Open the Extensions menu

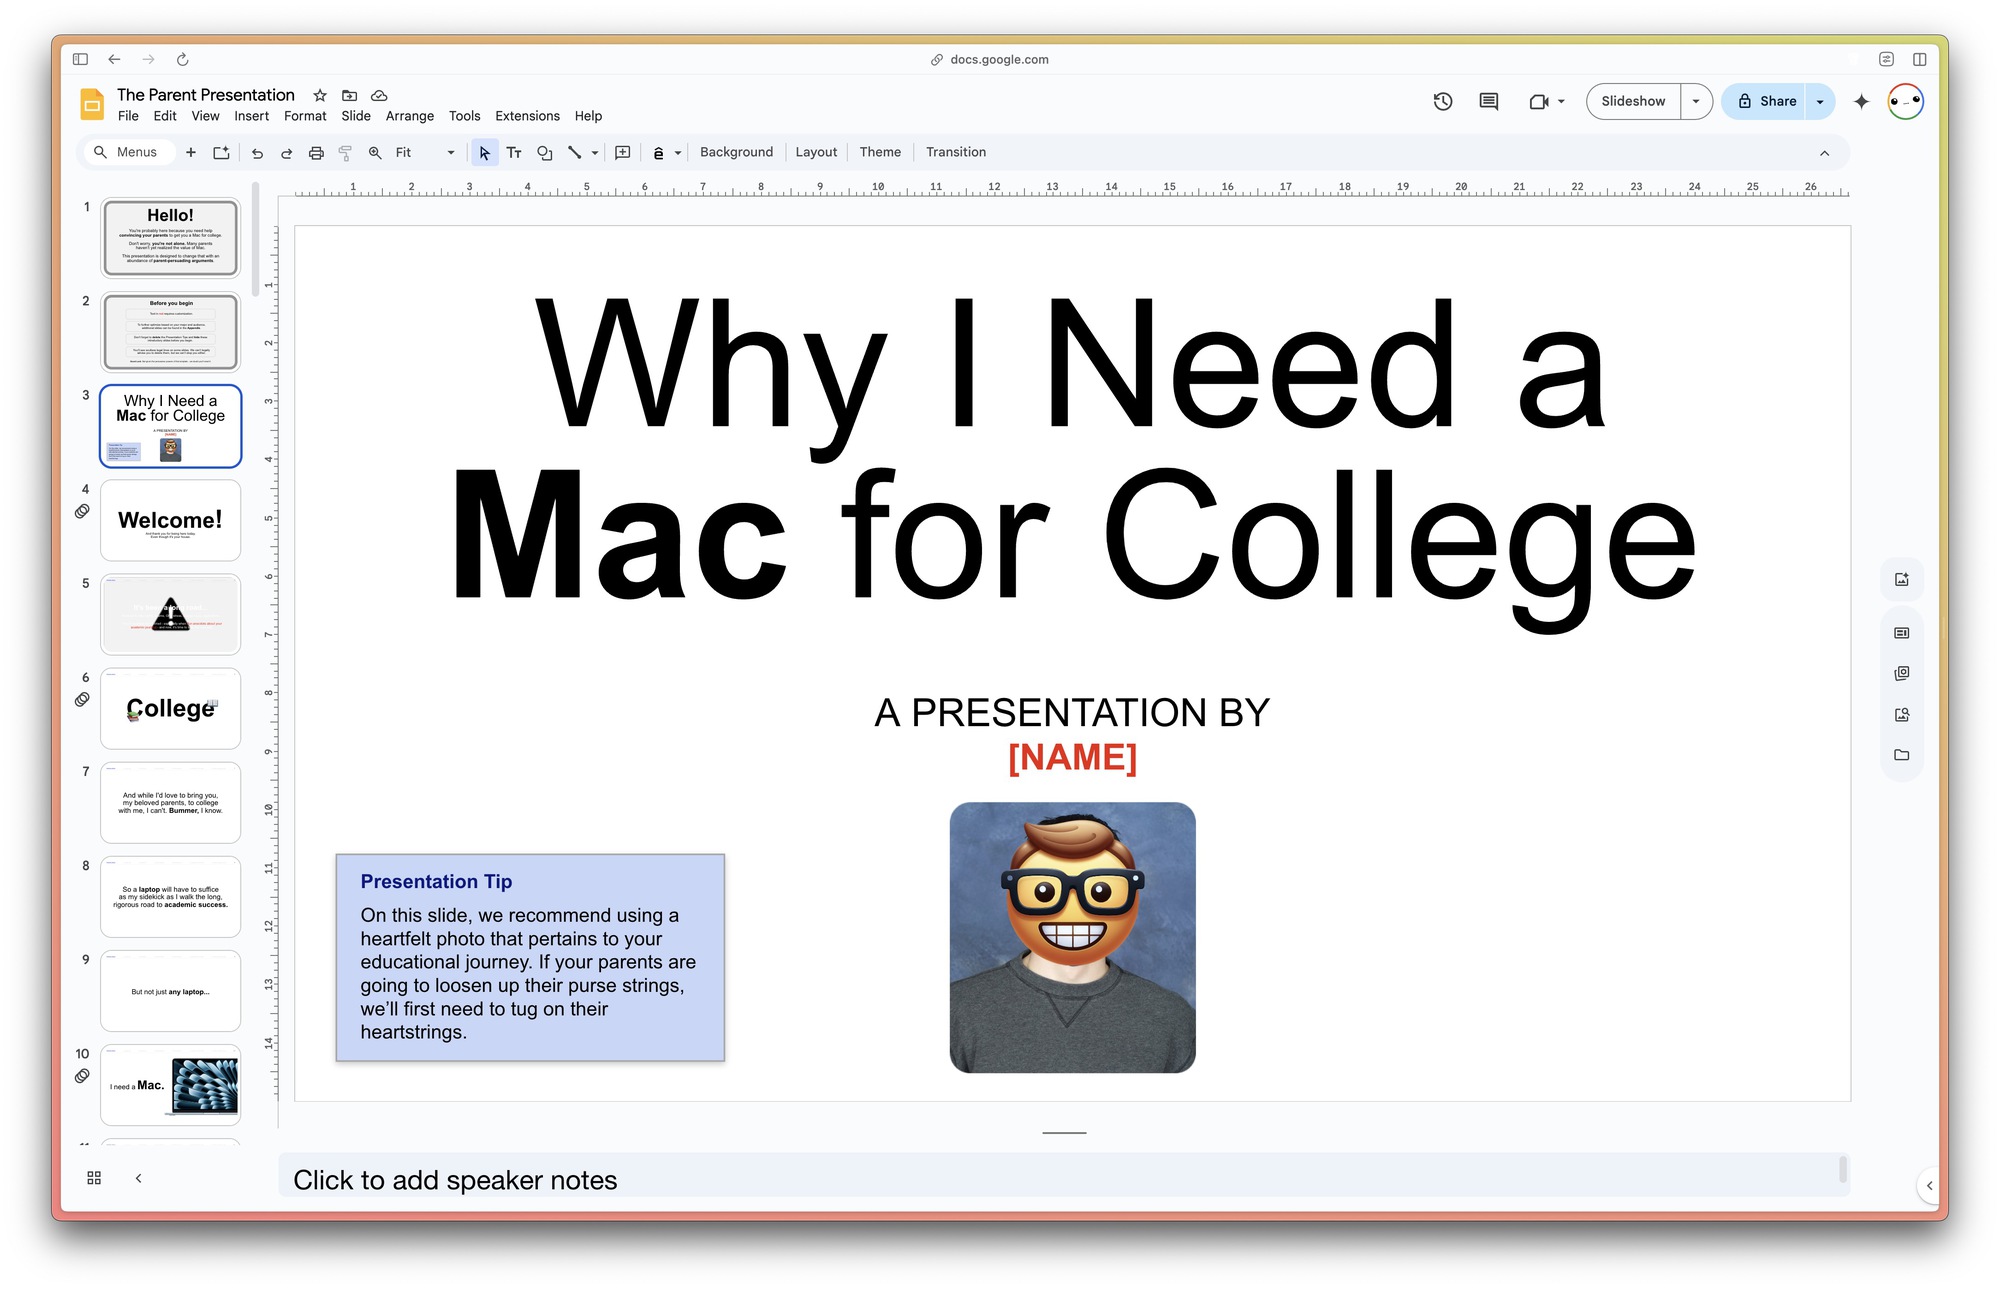click(527, 116)
